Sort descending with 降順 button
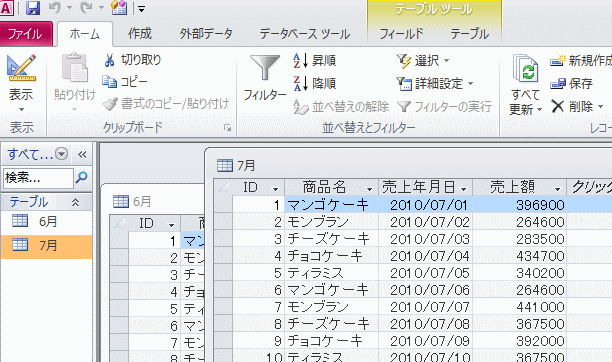Viewport: 612px width, 362px height. pos(315,83)
